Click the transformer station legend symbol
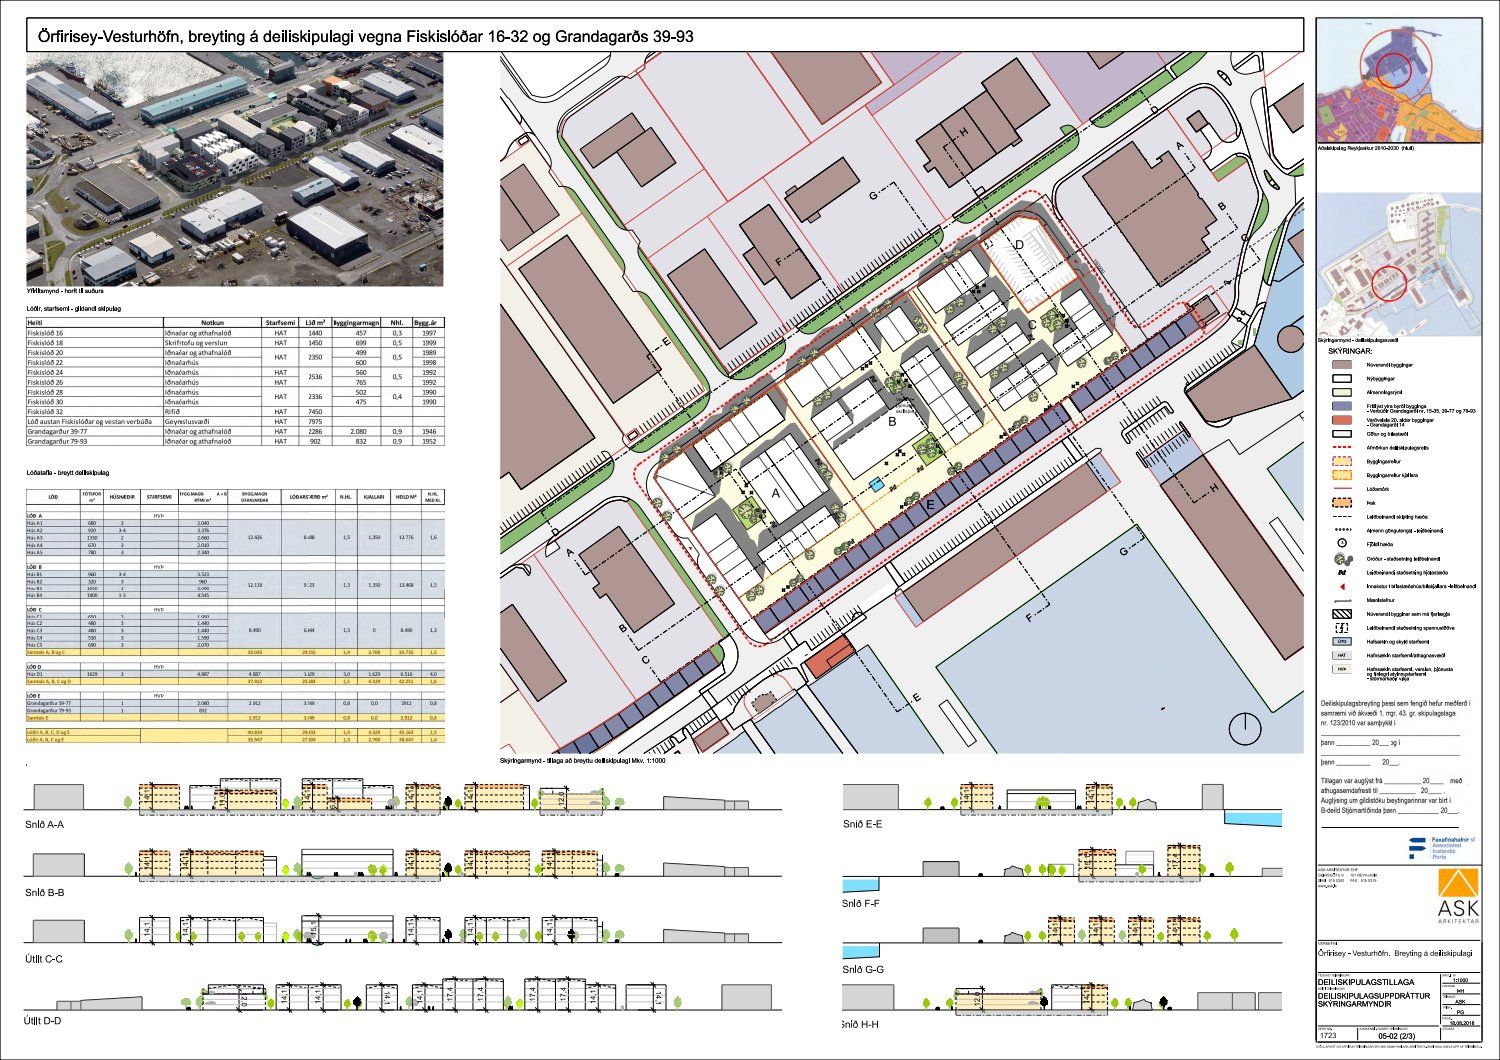Screen dimensions: 1500x1060 1342,627
